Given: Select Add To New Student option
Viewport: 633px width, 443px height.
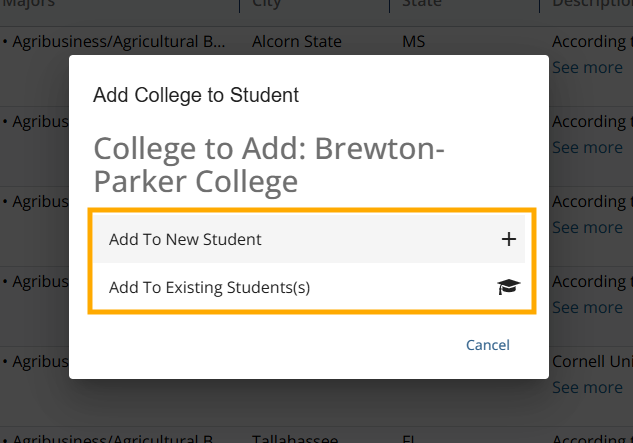Looking at the screenshot, I should coord(309,239).
